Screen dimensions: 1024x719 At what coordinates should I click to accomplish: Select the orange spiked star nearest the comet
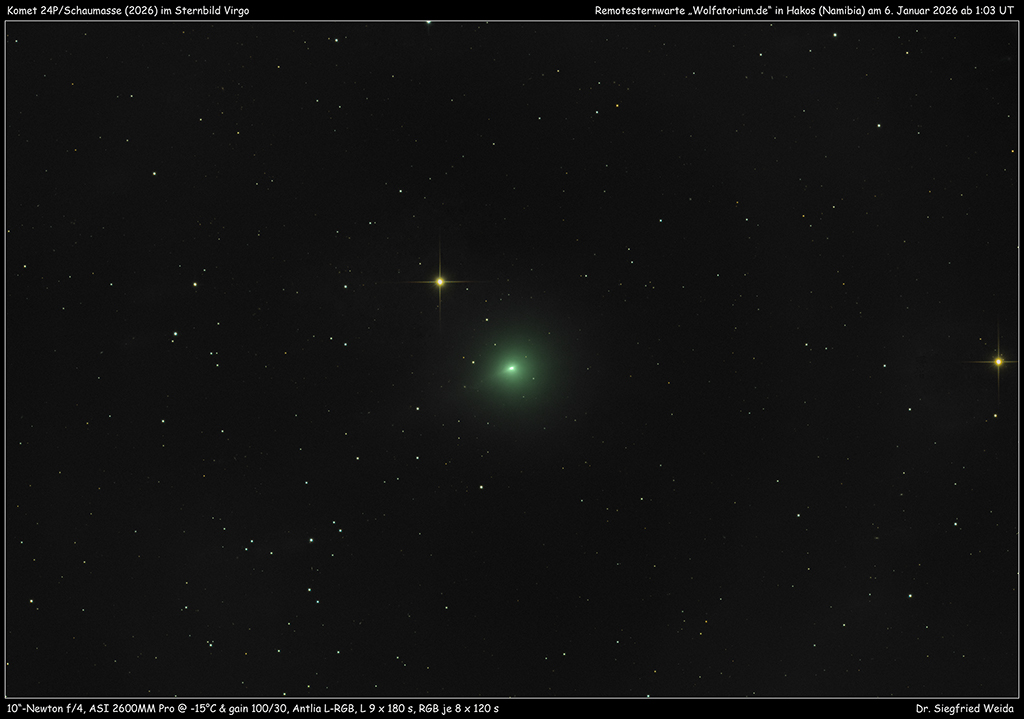point(439,281)
